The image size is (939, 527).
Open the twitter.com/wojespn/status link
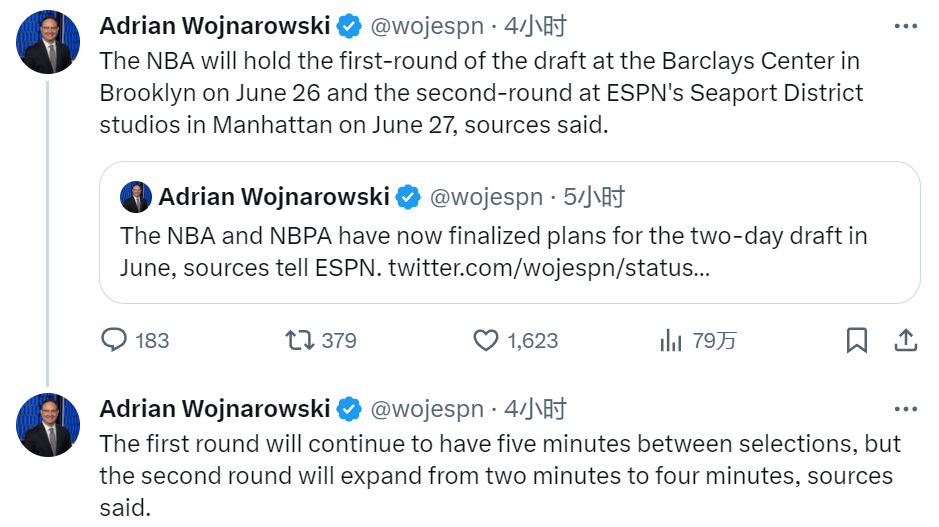(549, 268)
